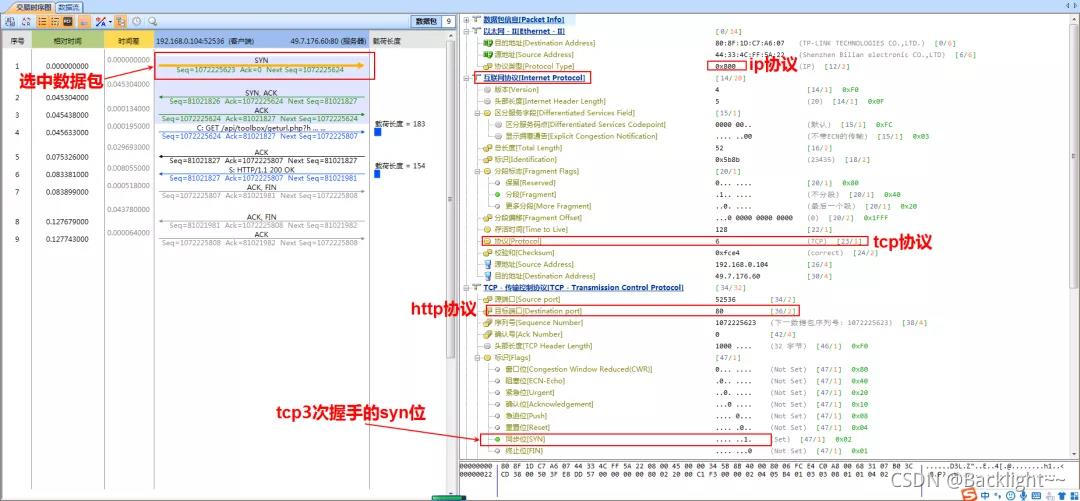Click the blue bar for 载荷长度 = 183
1080x501 pixels.
point(377,132)
